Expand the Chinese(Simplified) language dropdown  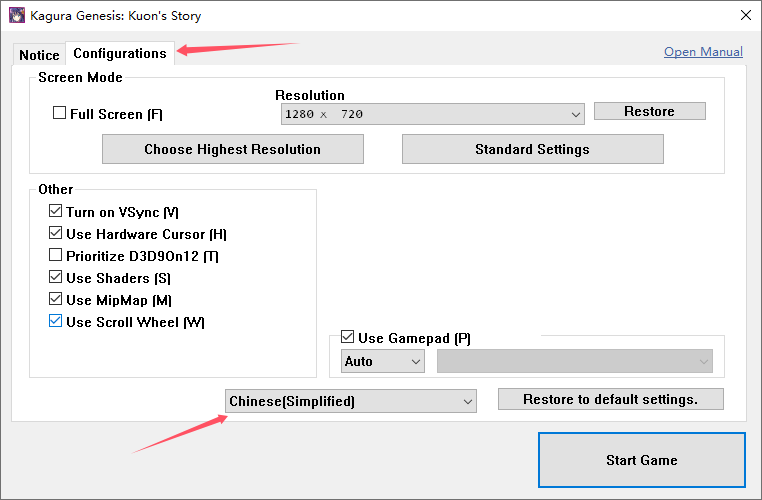(351, 401)
